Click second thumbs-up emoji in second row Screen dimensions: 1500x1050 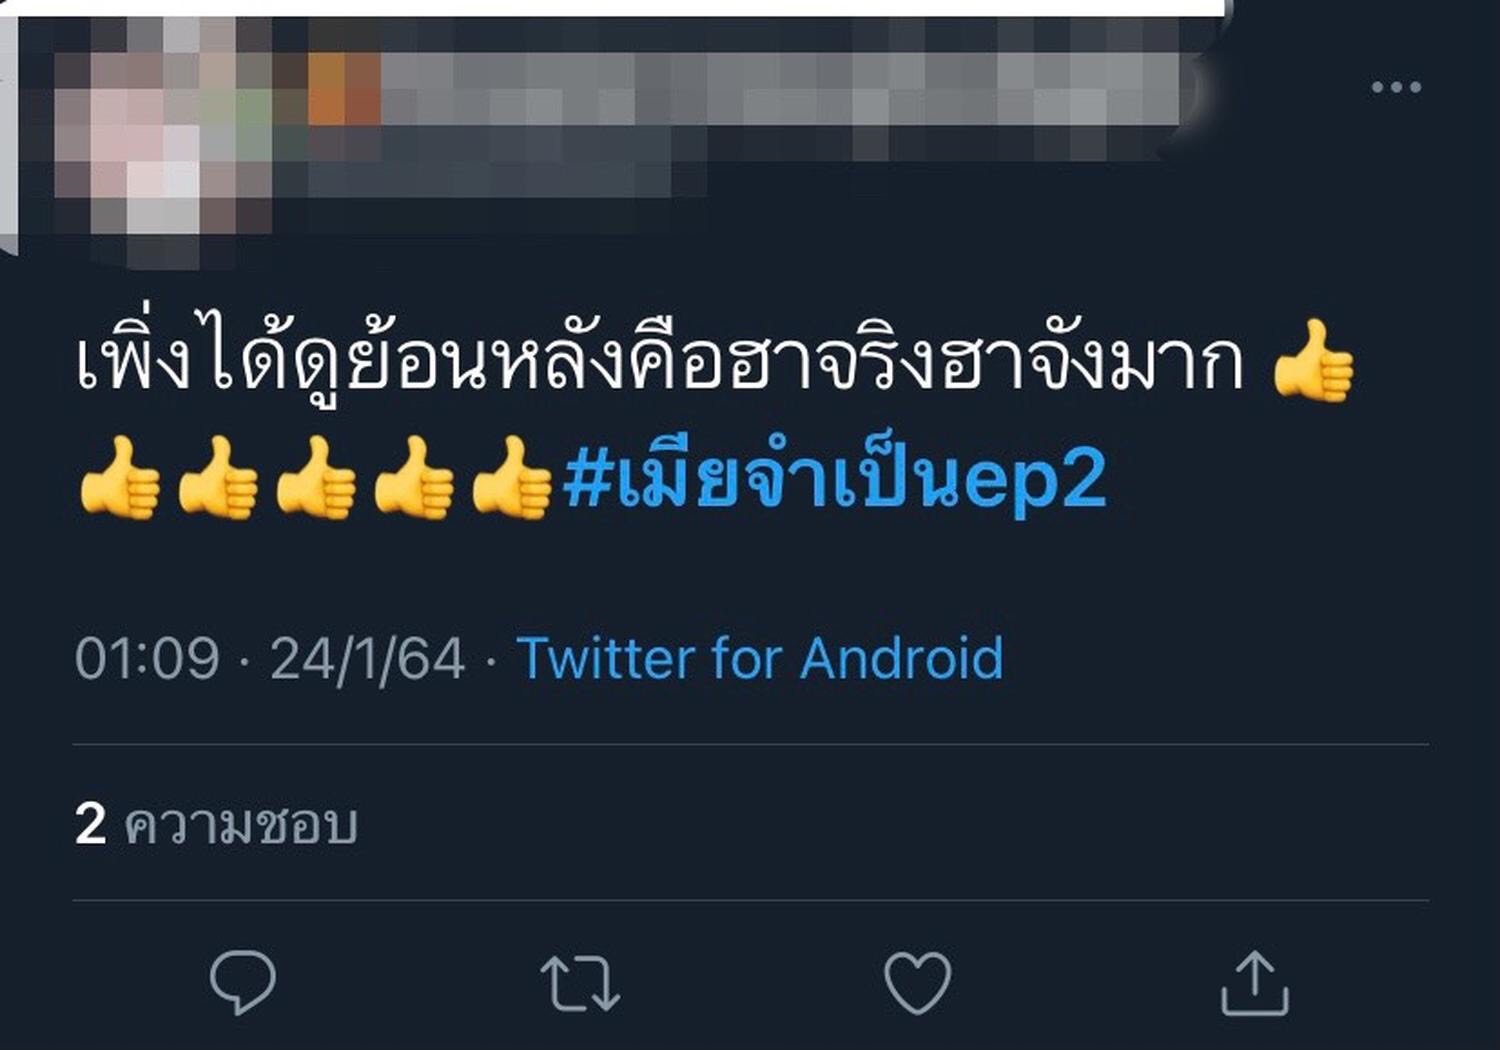click(217, 477)
